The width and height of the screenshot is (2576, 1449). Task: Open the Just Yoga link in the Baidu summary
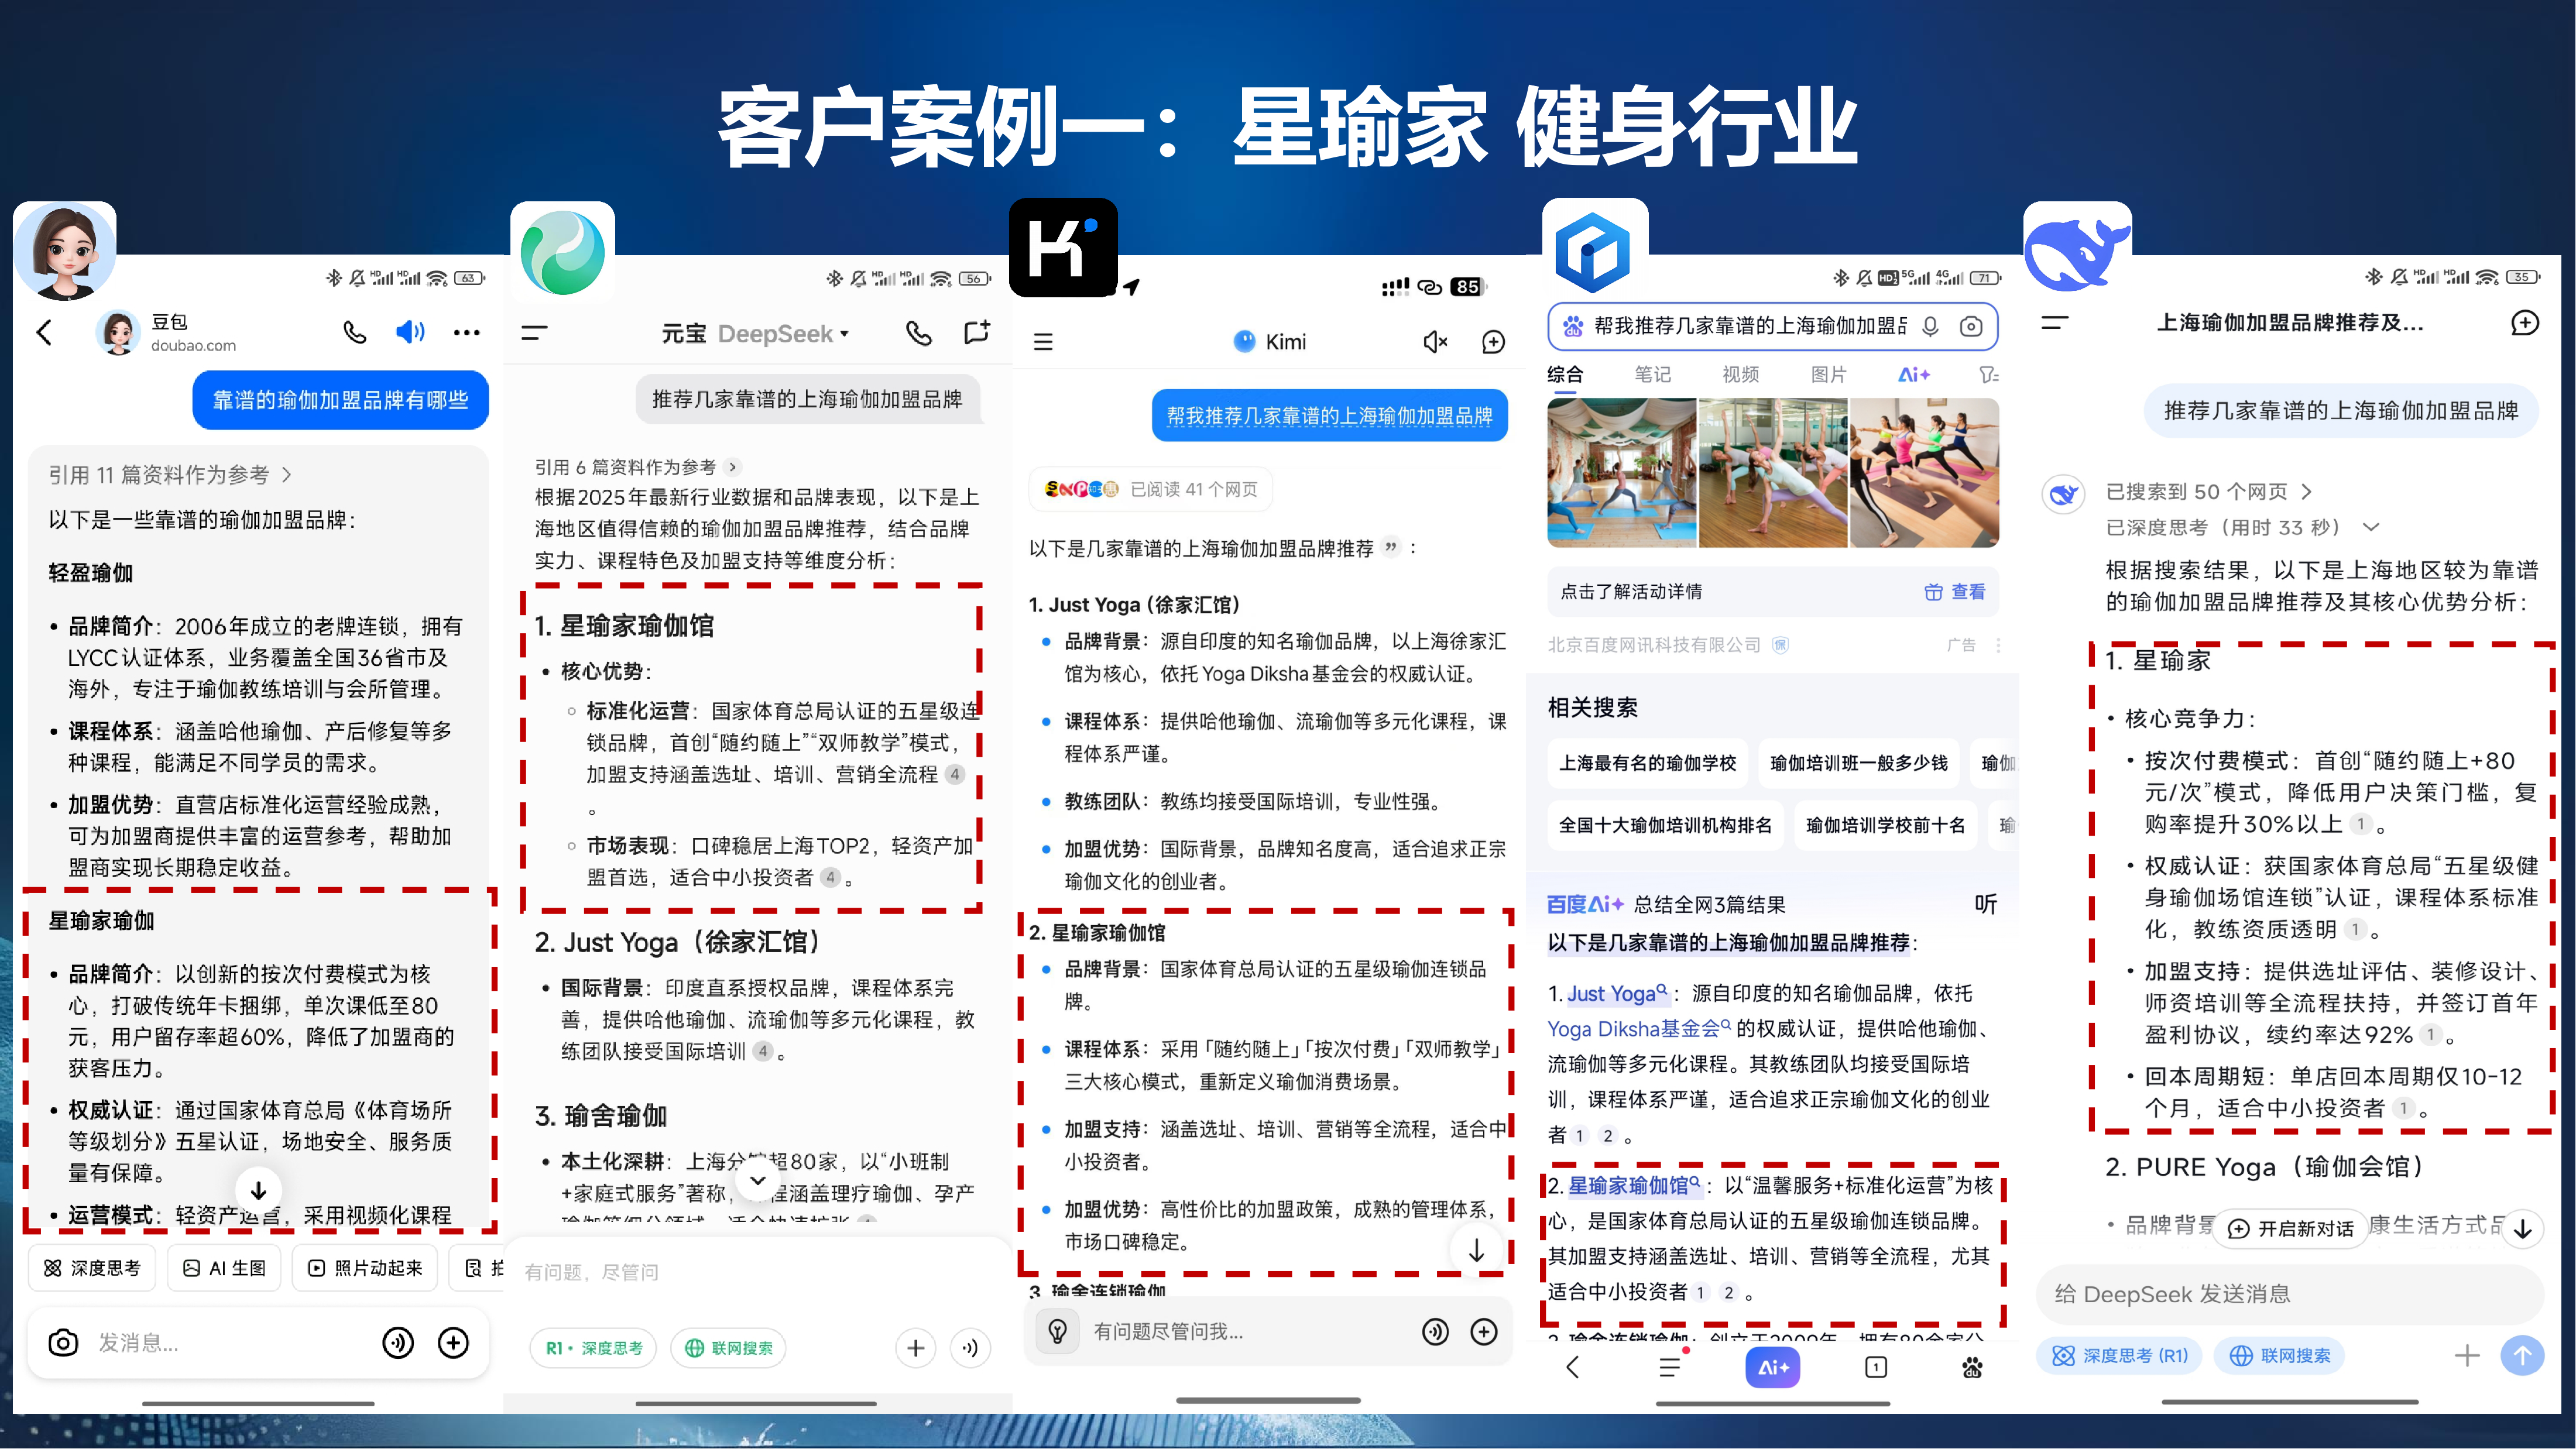point(1617,994)
